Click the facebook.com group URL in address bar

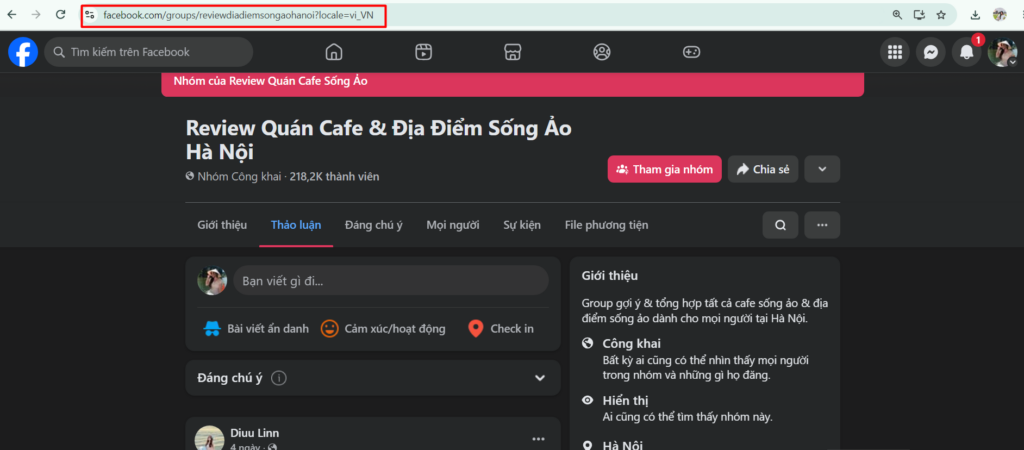[x=238, y=14]
